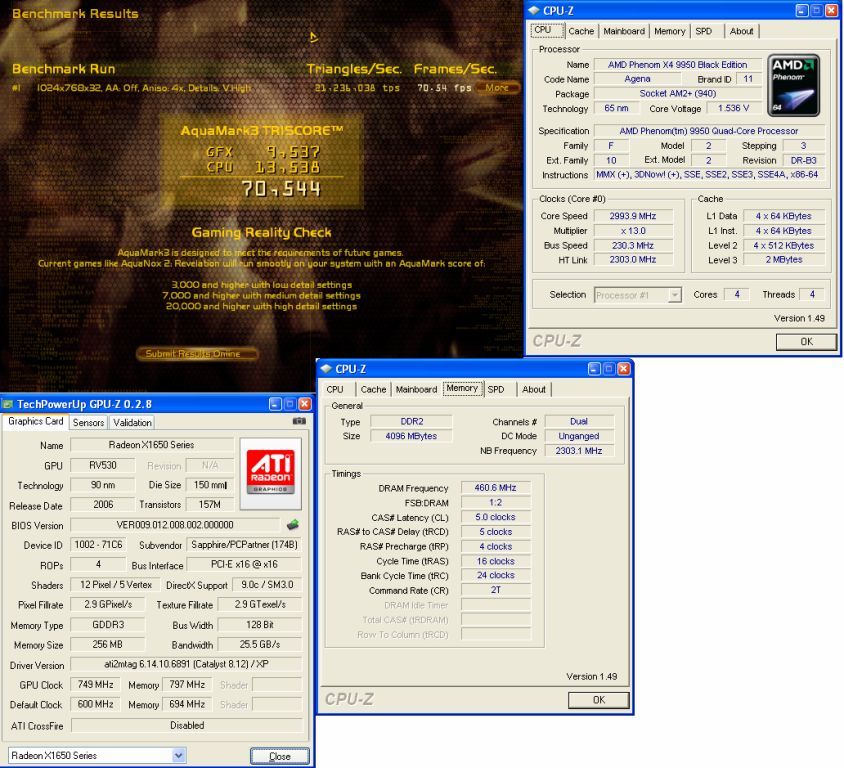Screen dimensions: 844x768
Task: Click the Core Voltage 1.536 V value
Action: (734, 108)
